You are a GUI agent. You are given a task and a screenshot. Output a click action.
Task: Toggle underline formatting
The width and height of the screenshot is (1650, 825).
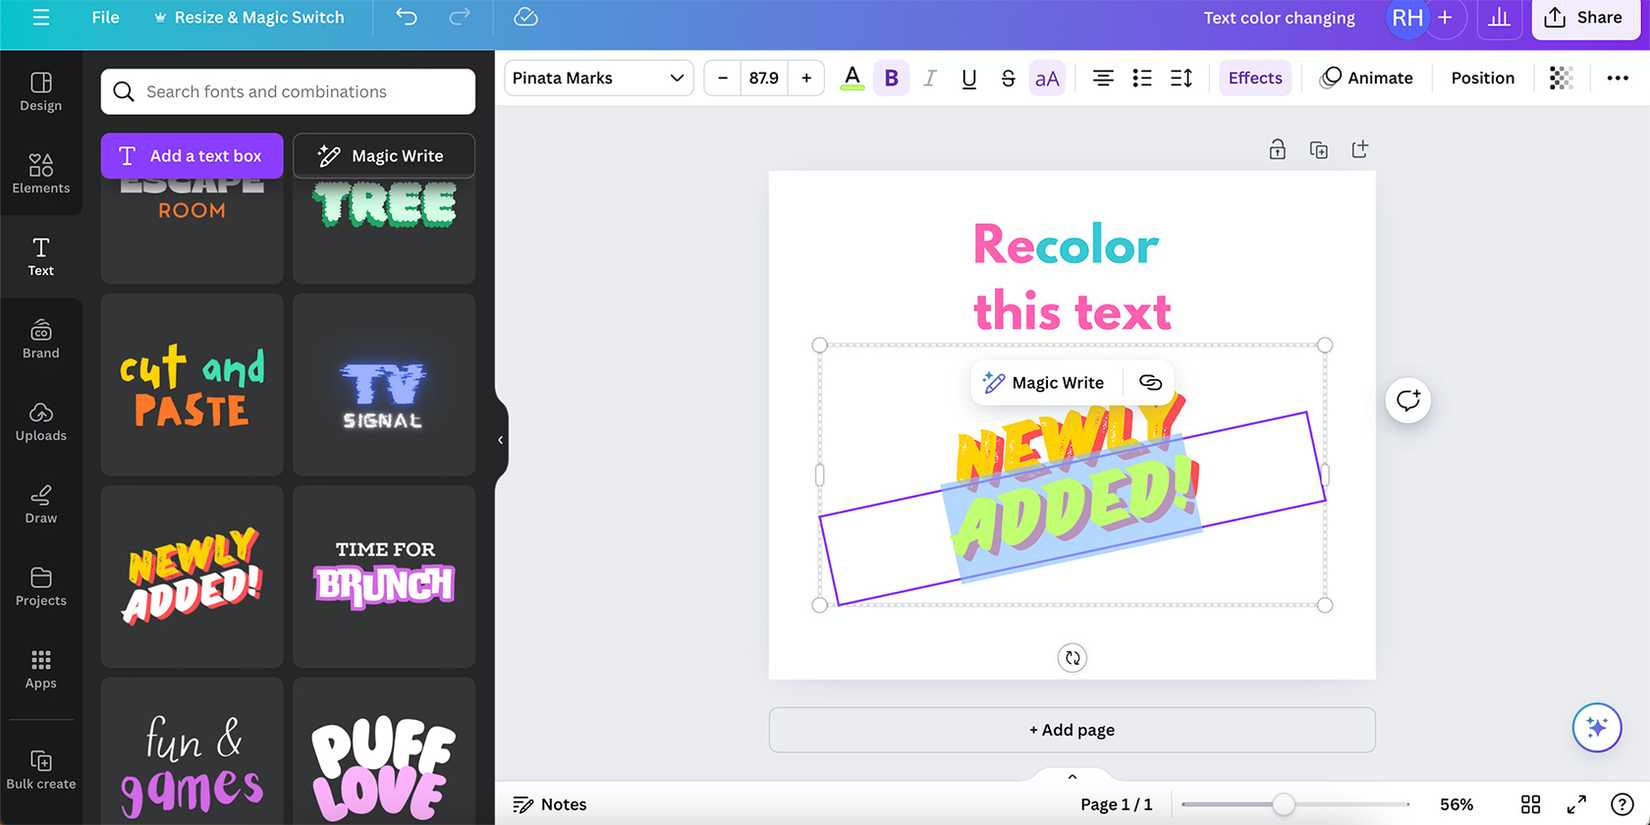click(968, 78)
